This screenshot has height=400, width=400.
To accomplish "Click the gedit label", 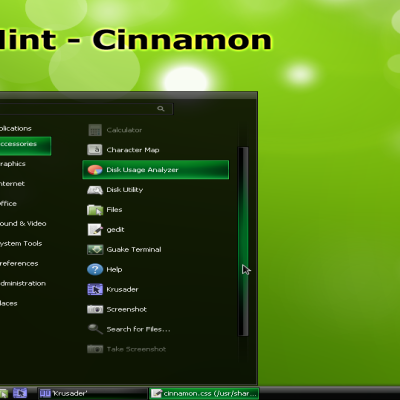I will (115, 230).
